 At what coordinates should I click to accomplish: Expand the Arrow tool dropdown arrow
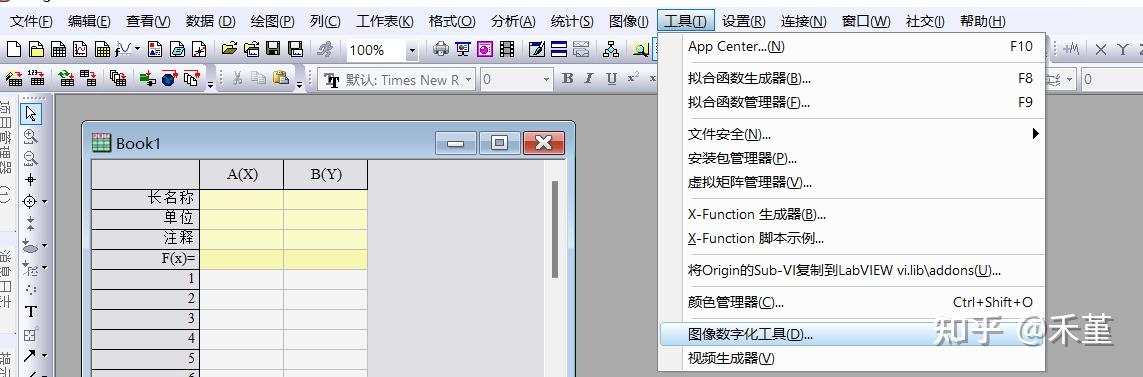44,356
